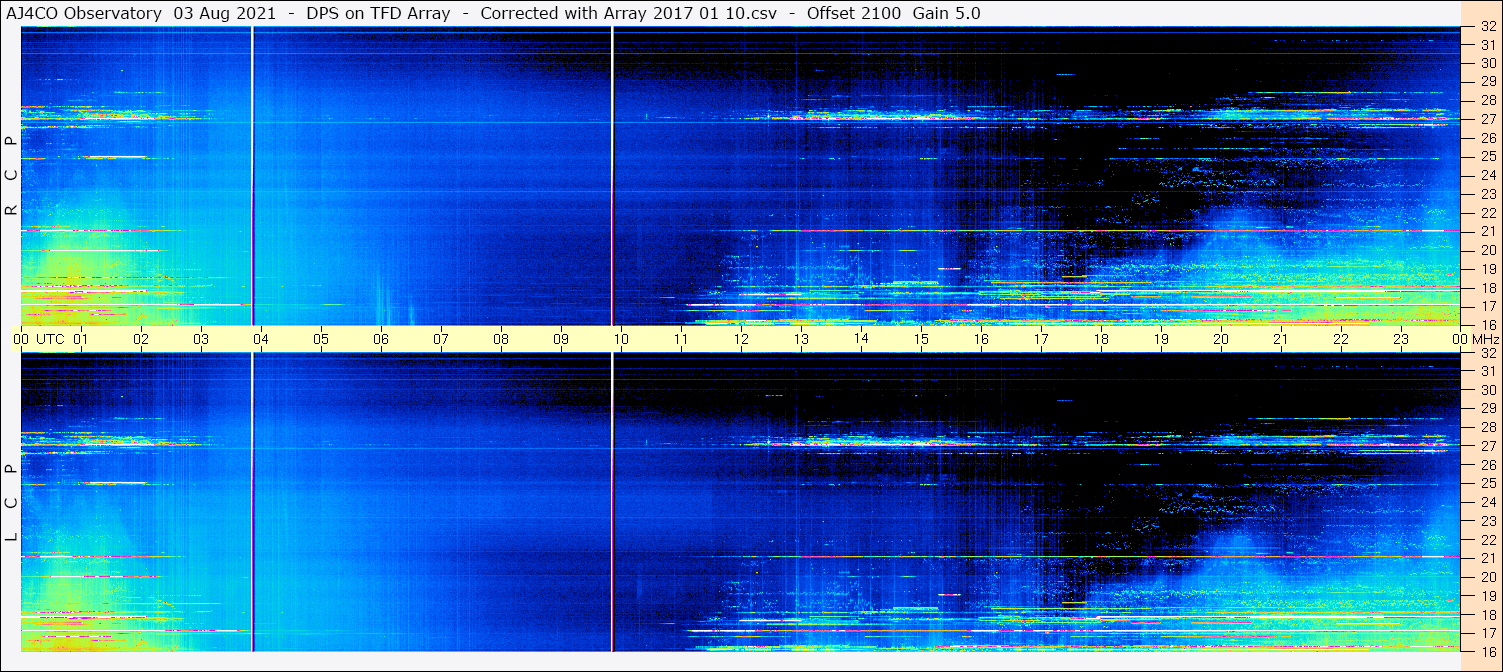The image size is (1503, 672).
Task: Click the "AJ4CO Observatory" title text
Action: 84,13
